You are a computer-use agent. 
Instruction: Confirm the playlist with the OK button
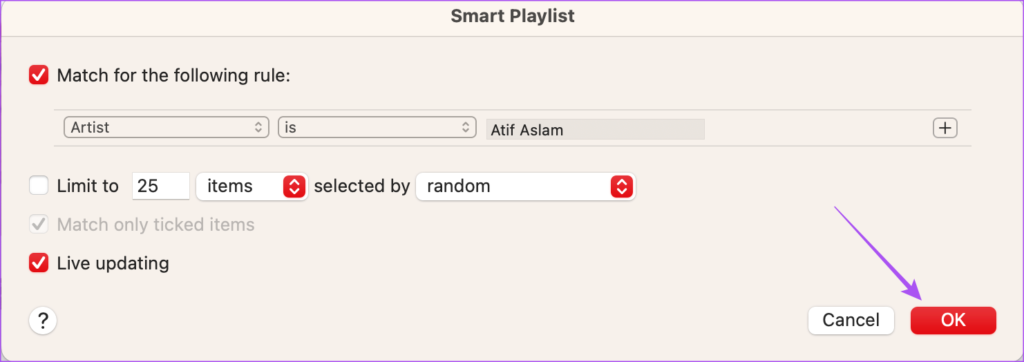click(x=953, y=320)
